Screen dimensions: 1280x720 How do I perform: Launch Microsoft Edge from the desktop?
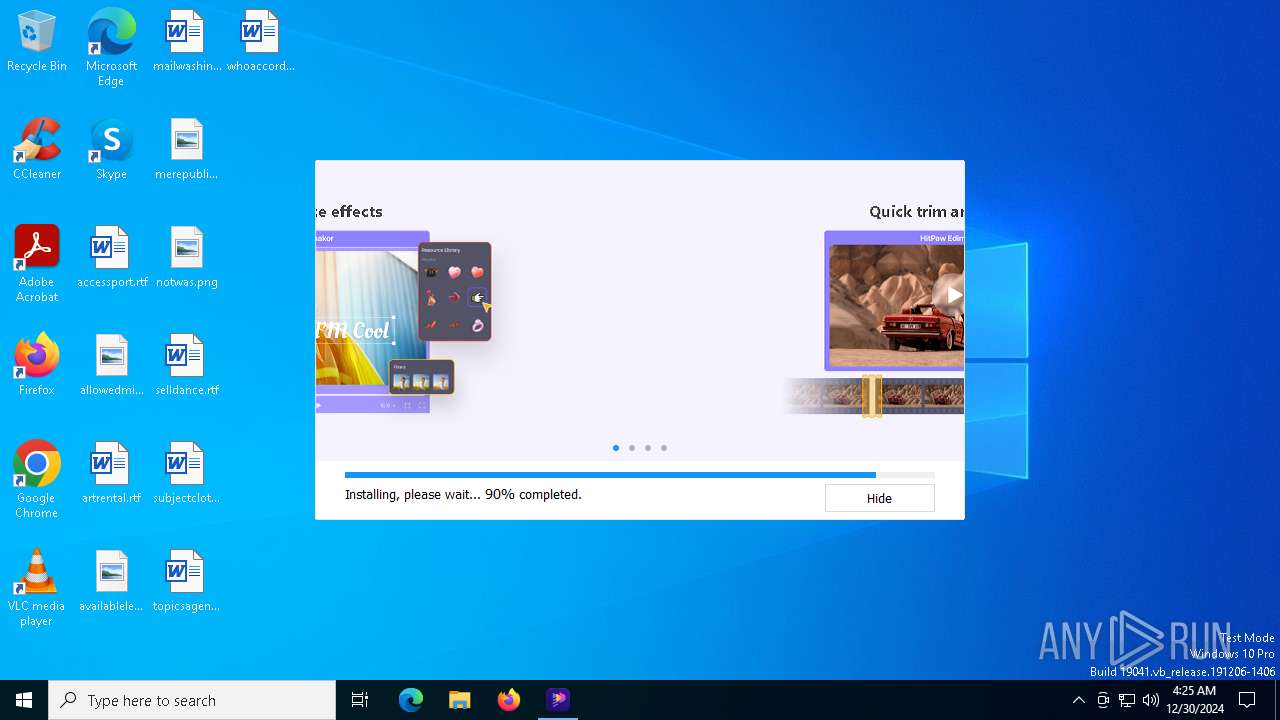(111, 47)
